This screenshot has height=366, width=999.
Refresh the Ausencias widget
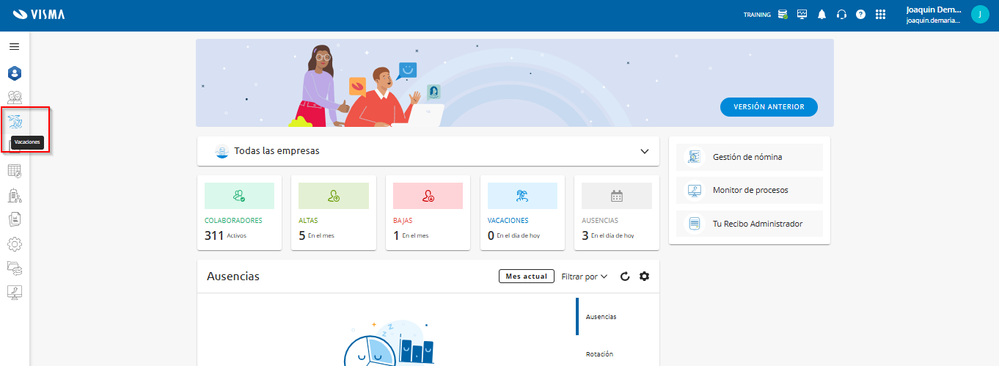click(x=625, y=276)
